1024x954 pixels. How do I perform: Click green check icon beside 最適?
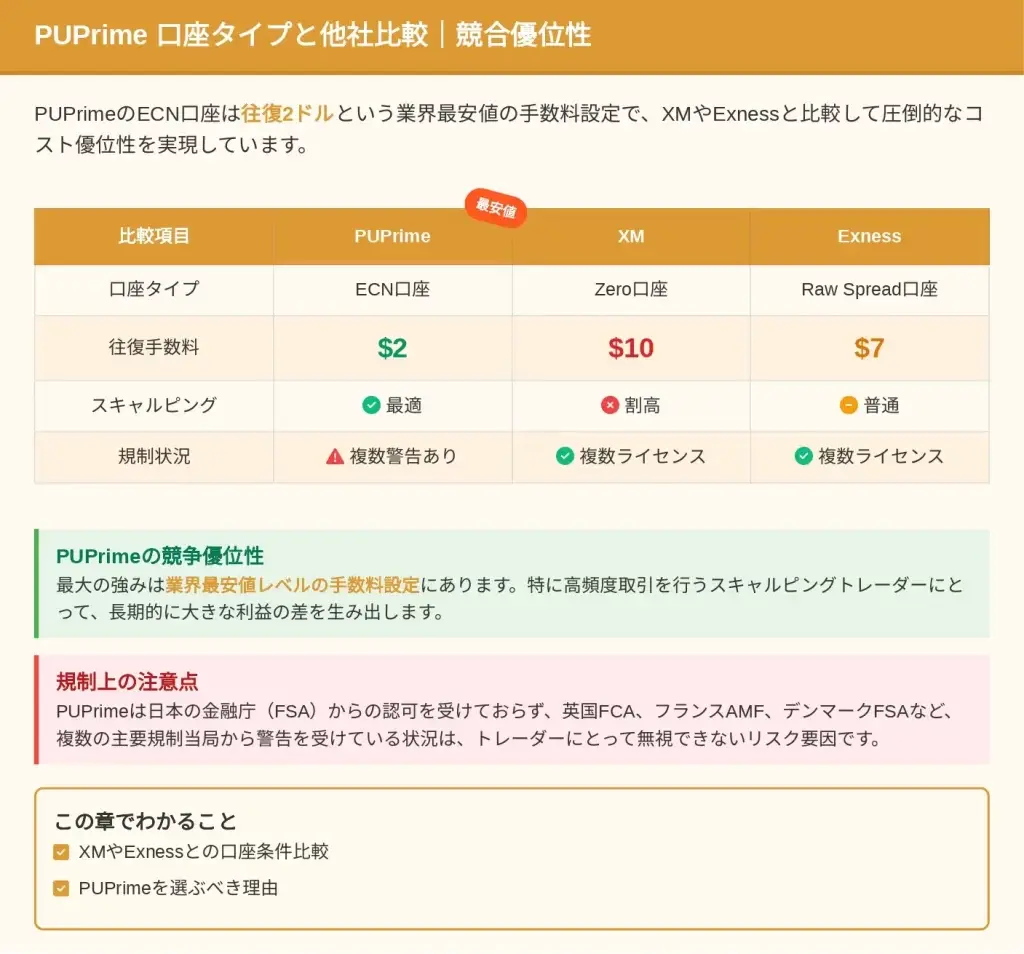[x=371, y=405]
